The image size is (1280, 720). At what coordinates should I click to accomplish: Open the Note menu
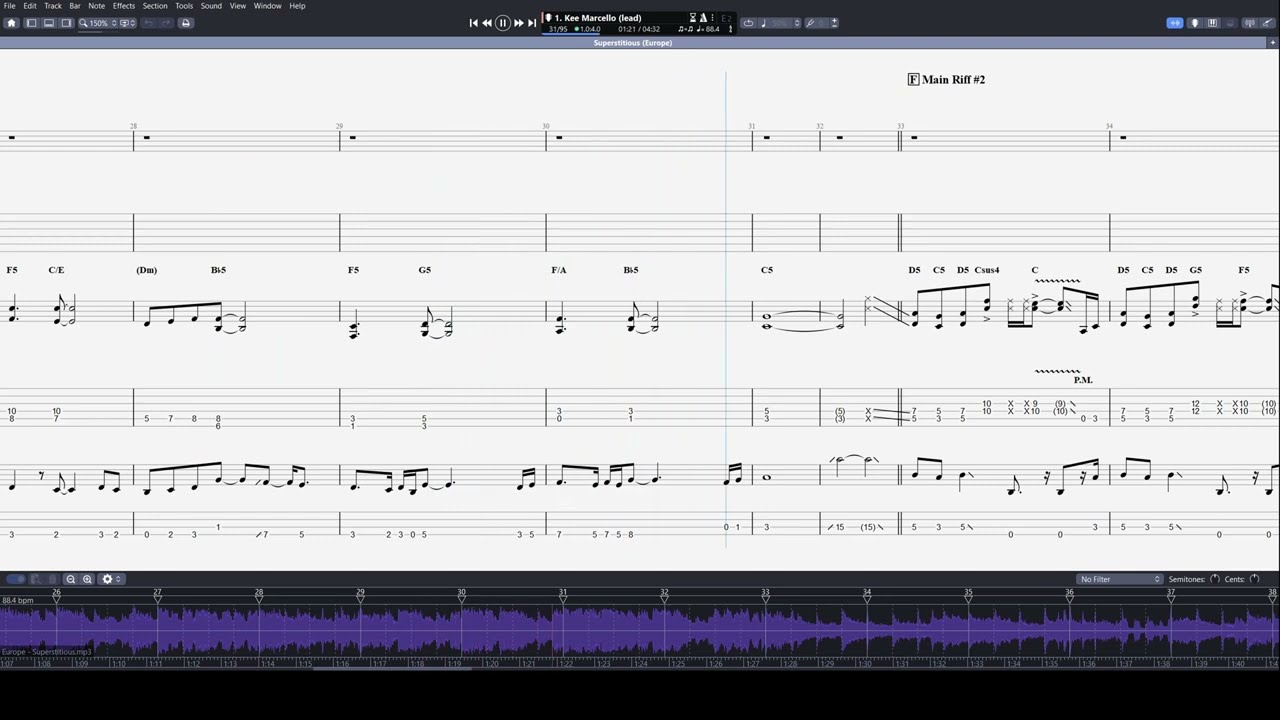(x=96, y=6)
